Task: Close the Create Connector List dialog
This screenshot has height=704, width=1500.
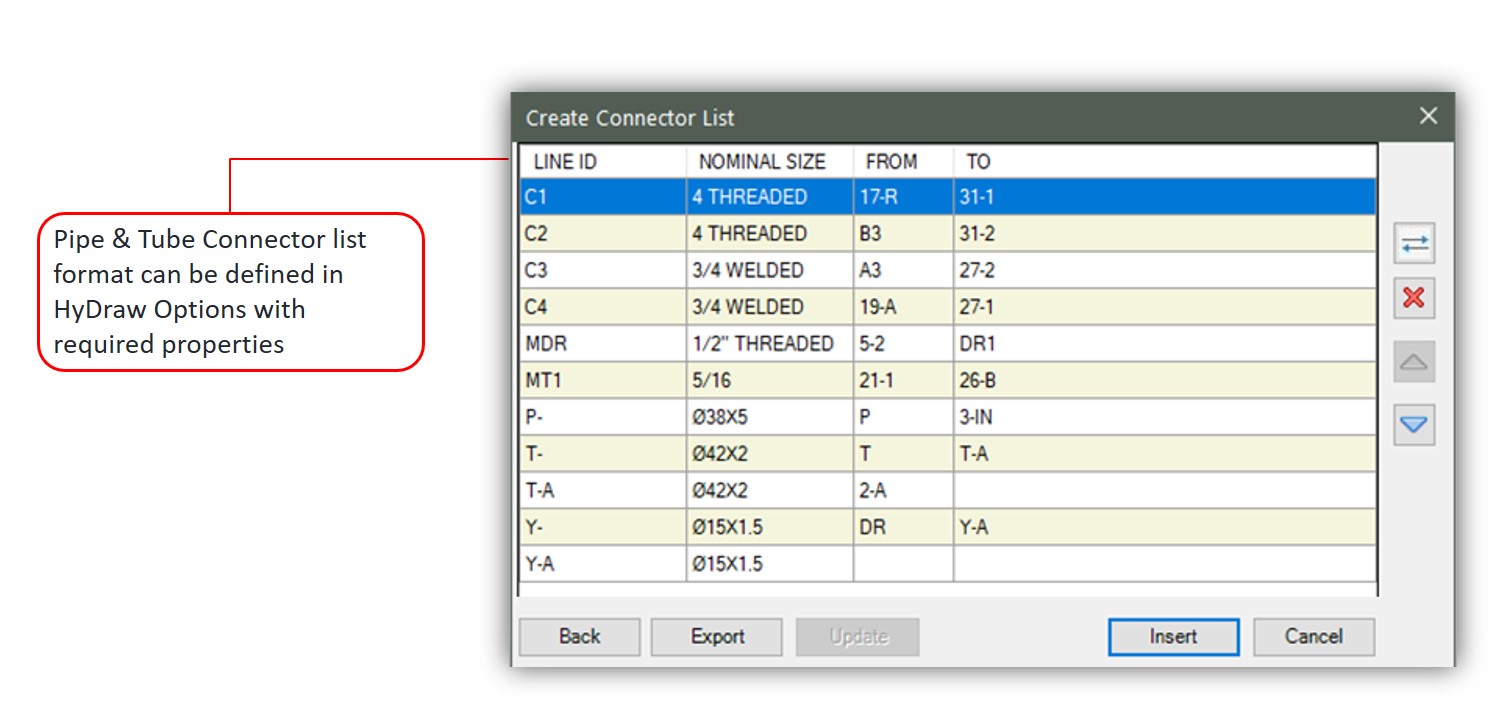Action: [x=1428, y=116]
